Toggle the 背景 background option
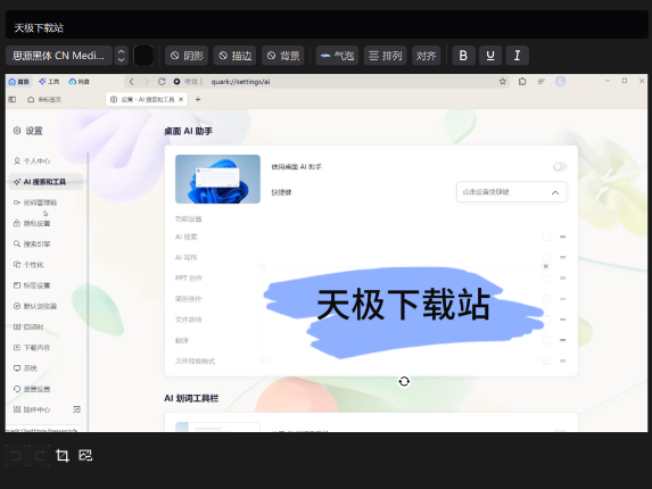Viewport: 652px width, 489px height. click(283, 55)
